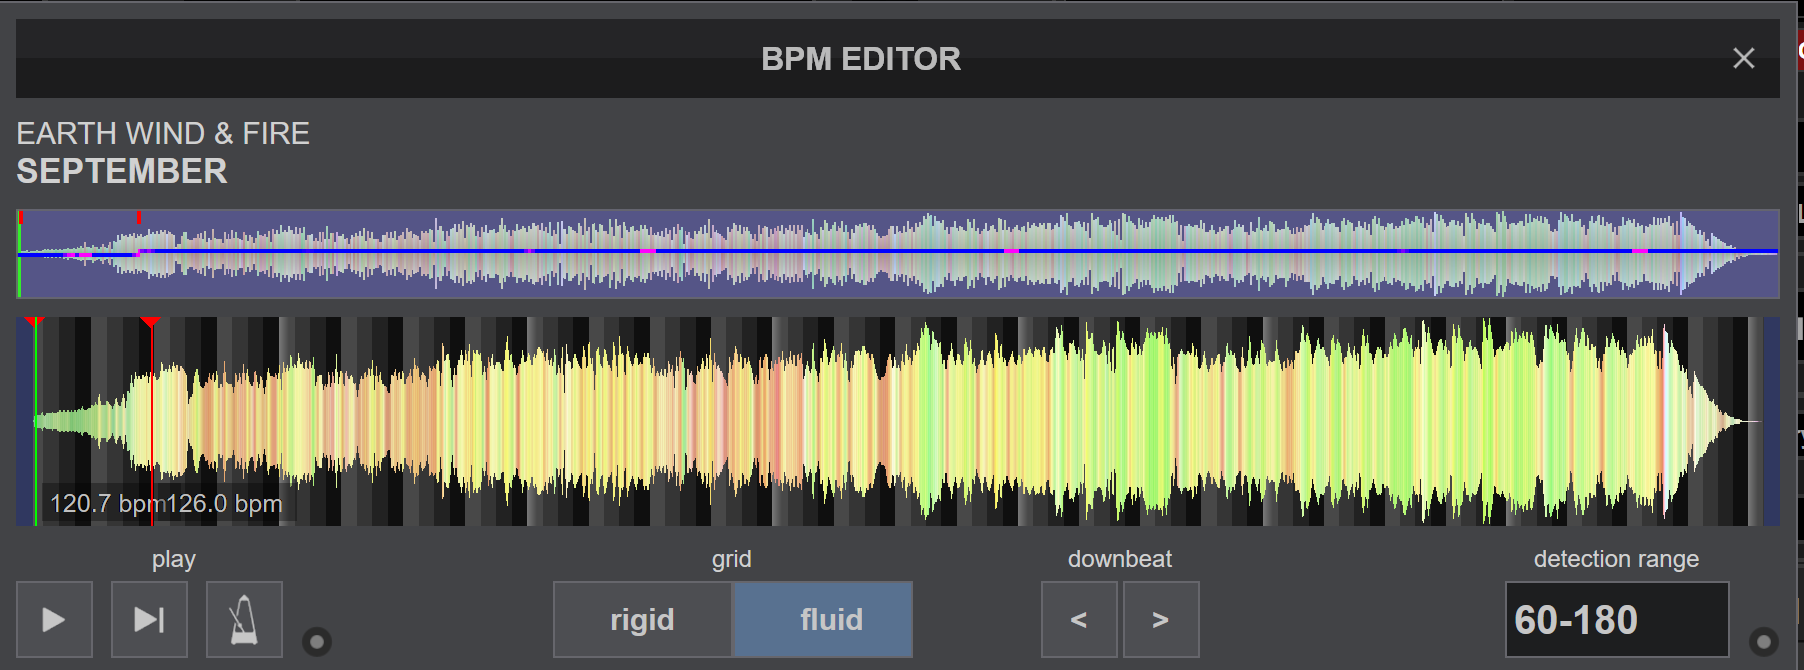The image size is (1804, 670).
Task: Click the play-to-next-marker skip button
Action: click(149, 620)
